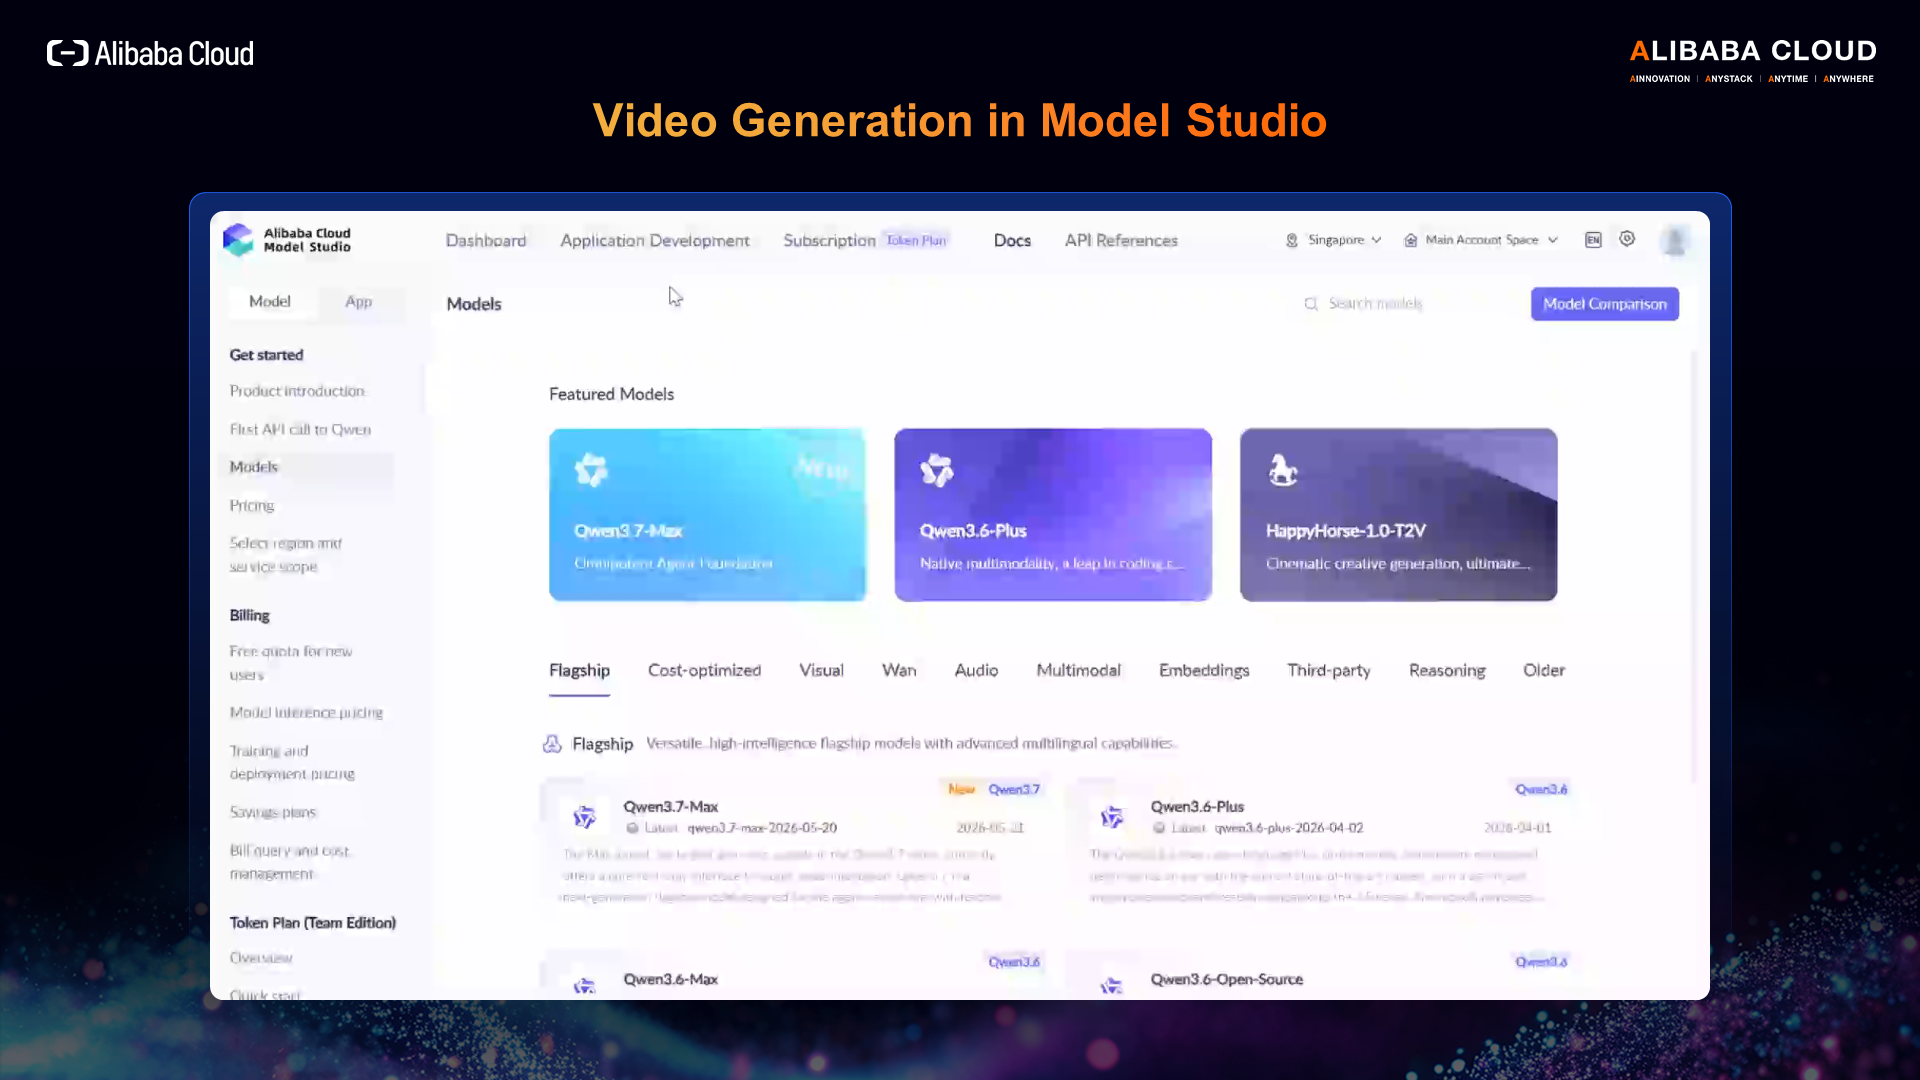This screenshot has width=1920, height=1080.
Task: Click the Alibaba Cloud Model Studio logo
Action: (x=288, y=240)
